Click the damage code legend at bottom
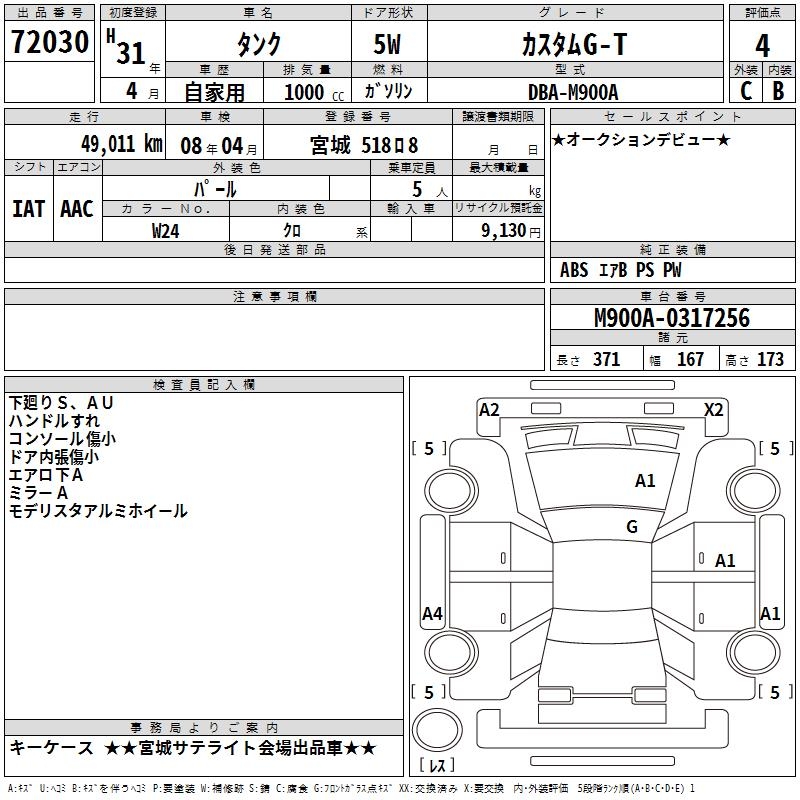800x800 pixels. [x=351, y=788]
